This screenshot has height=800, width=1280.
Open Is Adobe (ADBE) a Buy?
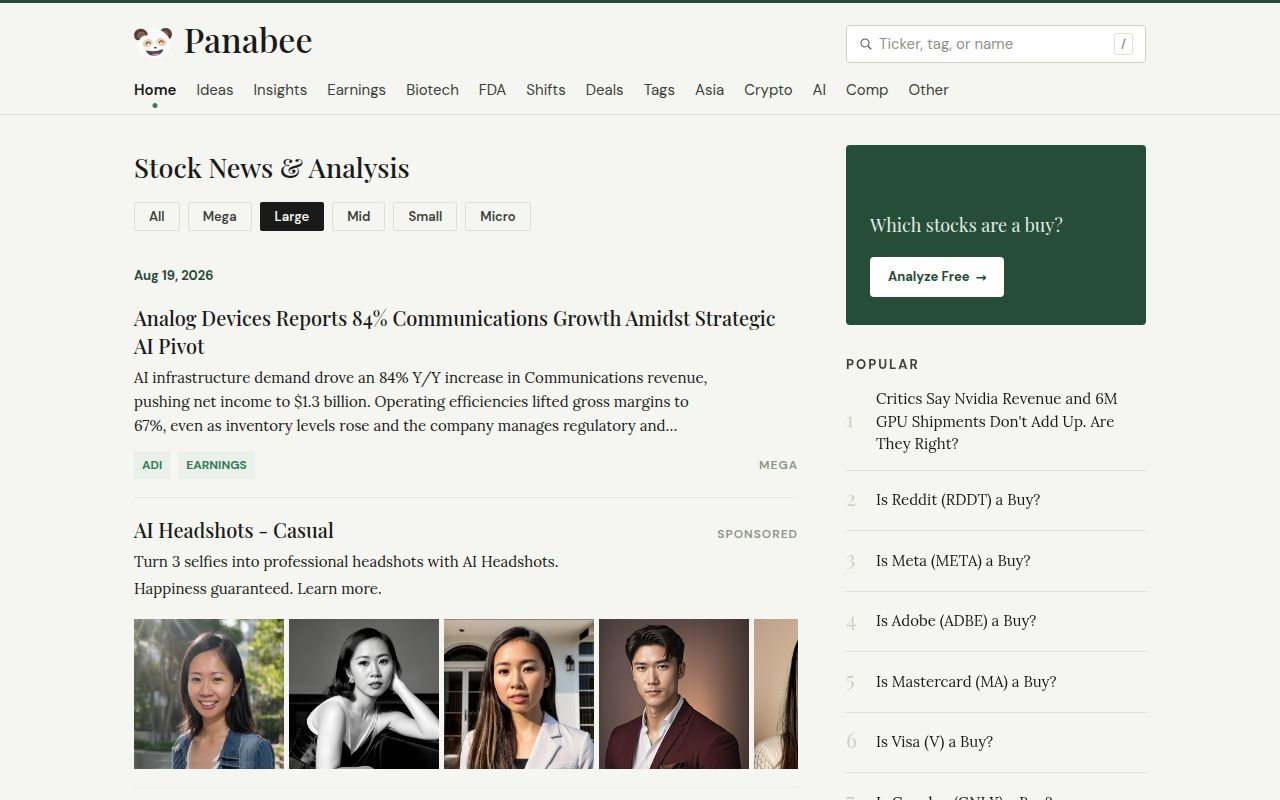pos(956,621)
